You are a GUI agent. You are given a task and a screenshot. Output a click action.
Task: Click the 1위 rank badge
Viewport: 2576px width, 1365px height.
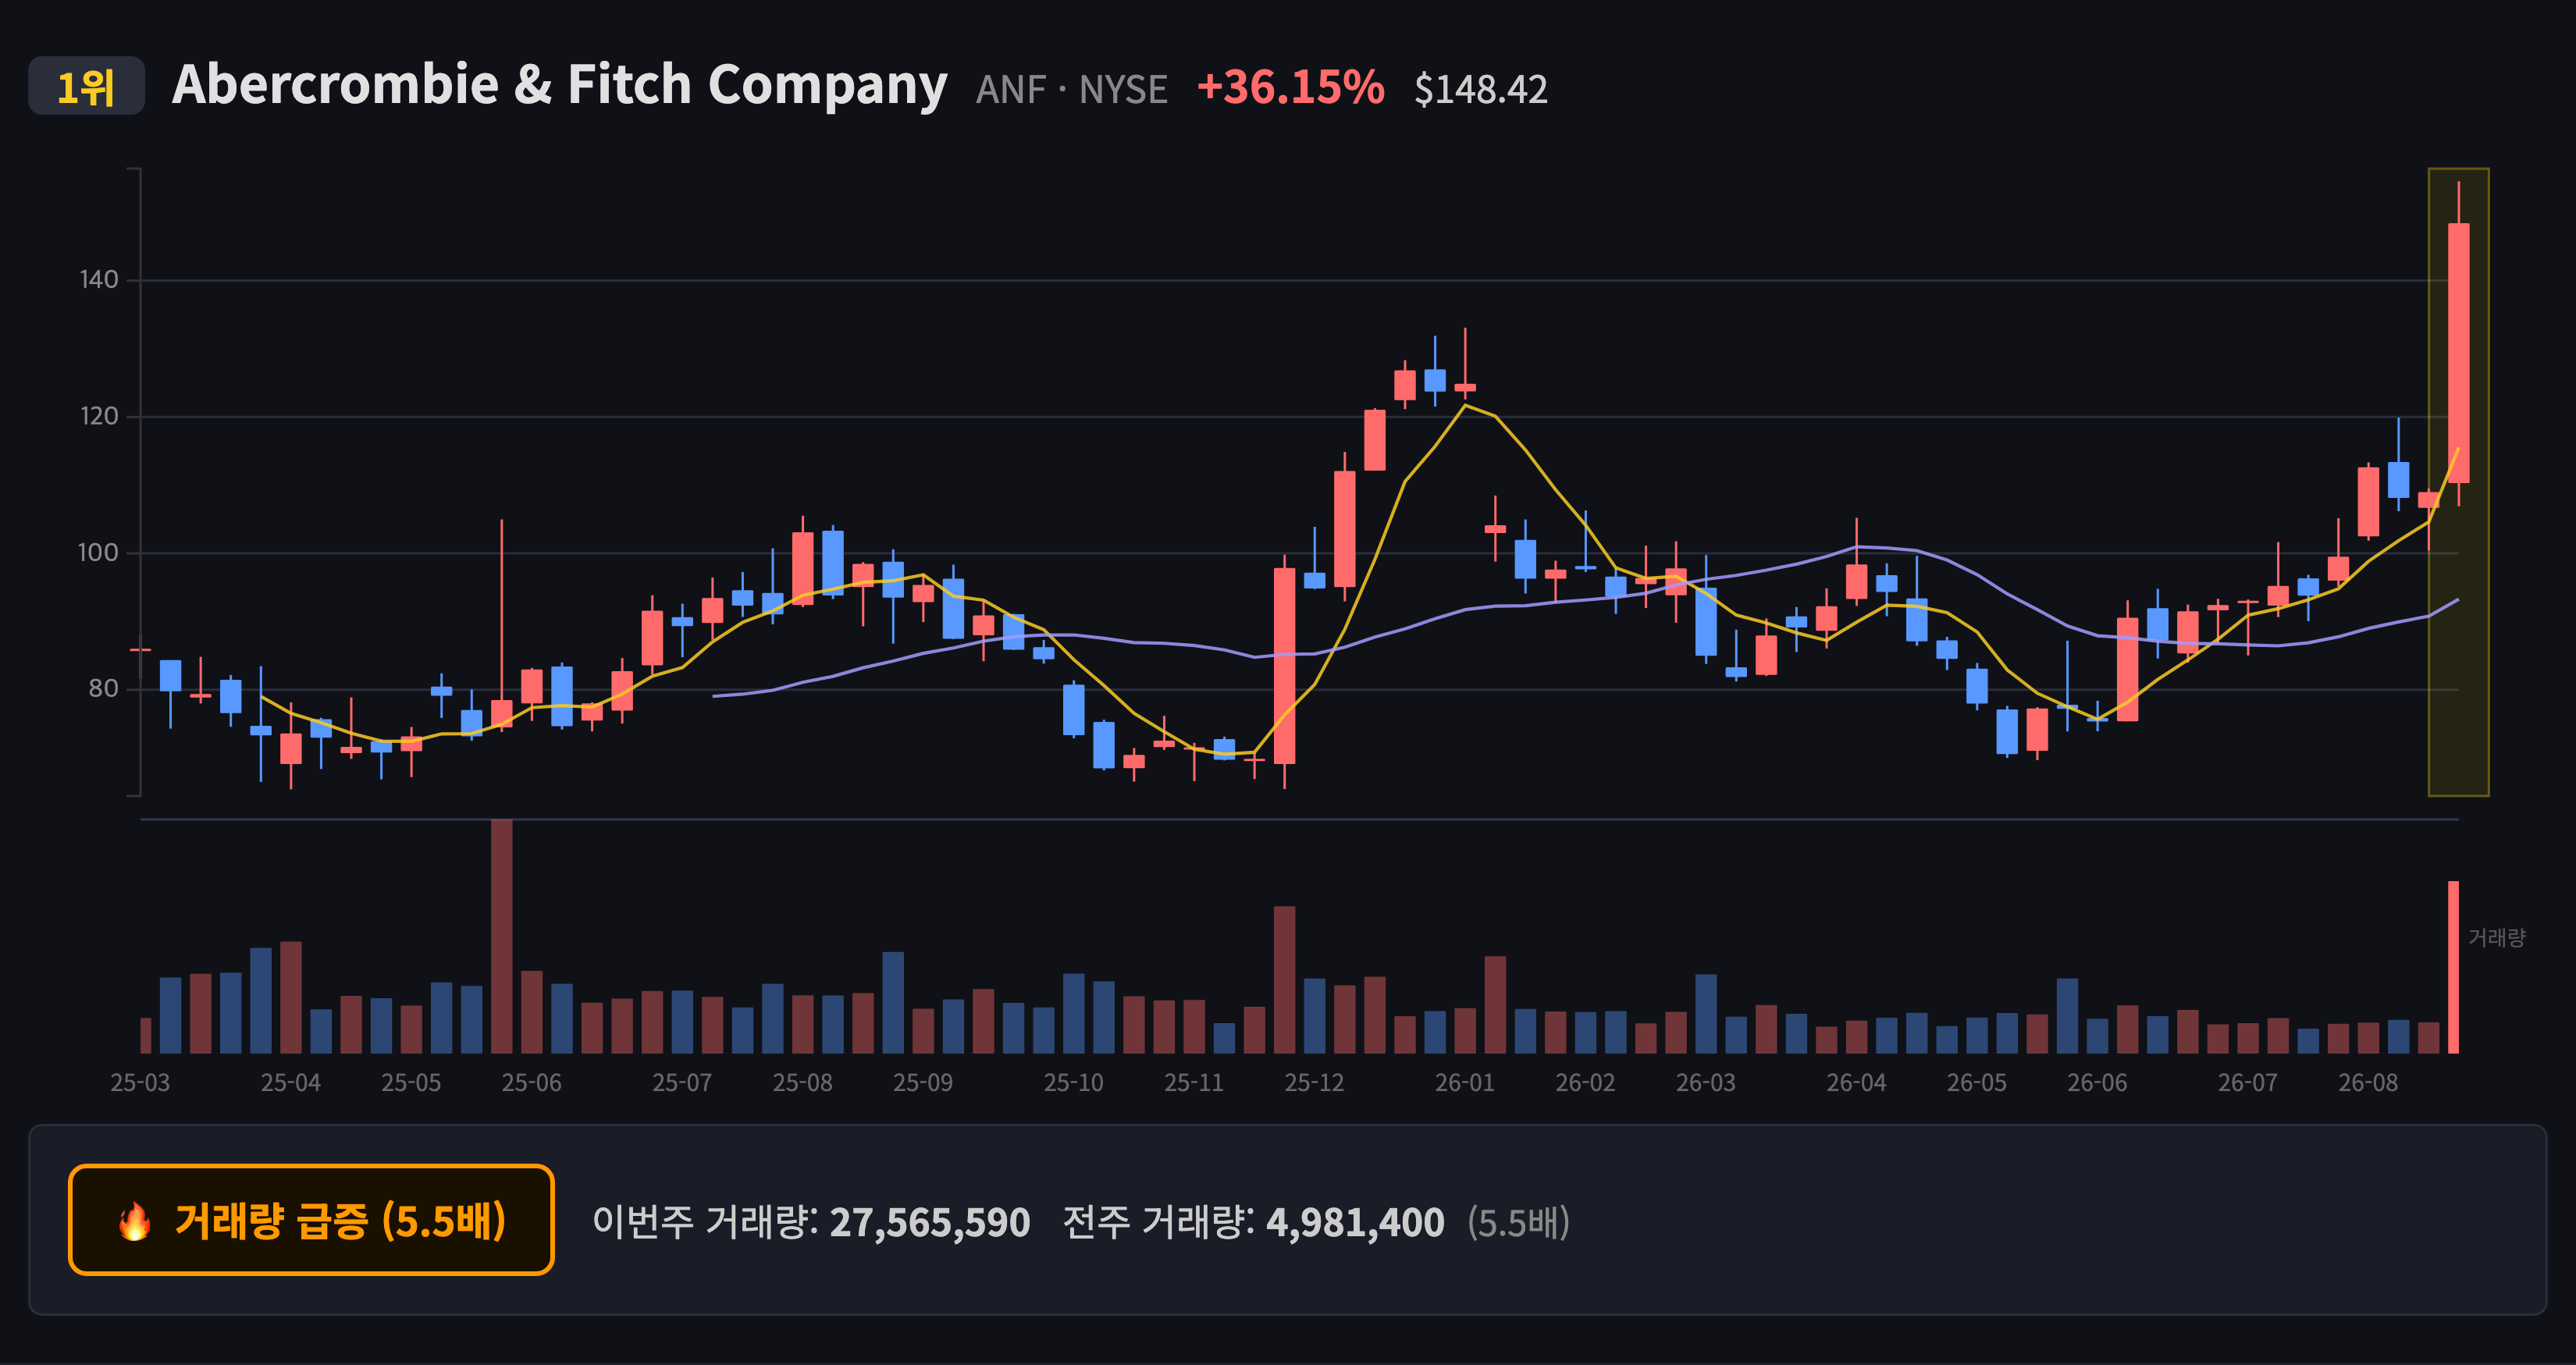pyautogui.click(x=86, y=87)
